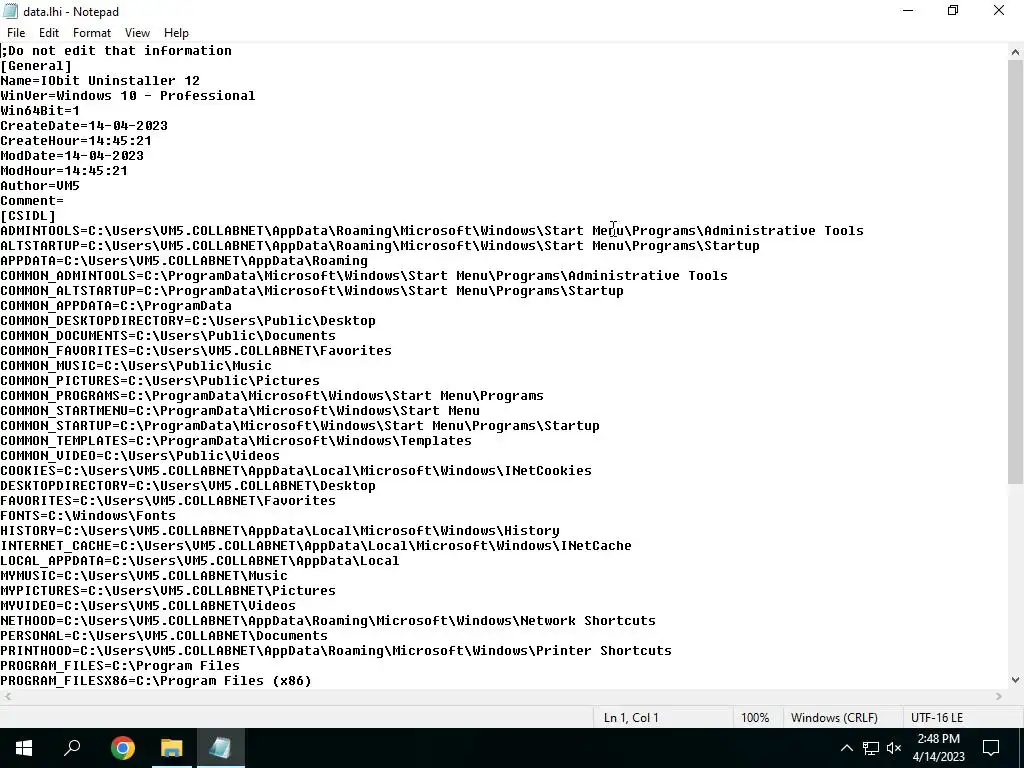Click vertical scrollbar down arrow
The image size is (1024, 768).
point(1015,680)
